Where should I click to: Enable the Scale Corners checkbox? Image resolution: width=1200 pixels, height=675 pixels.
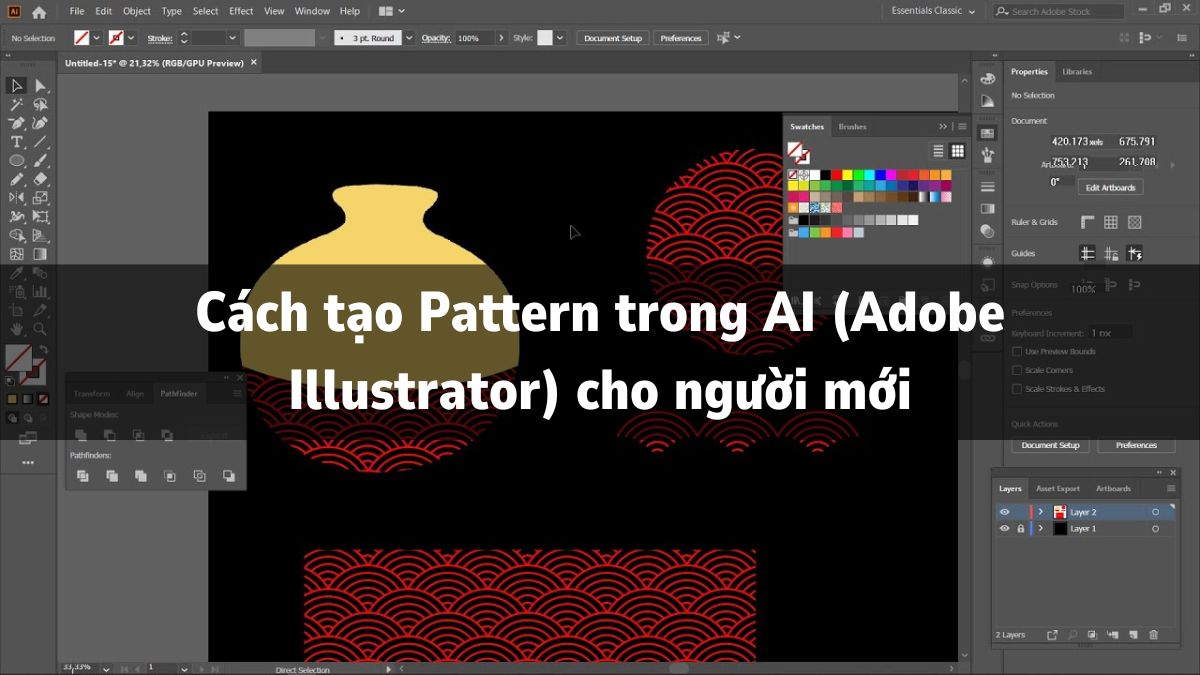tap(1017, 370)
